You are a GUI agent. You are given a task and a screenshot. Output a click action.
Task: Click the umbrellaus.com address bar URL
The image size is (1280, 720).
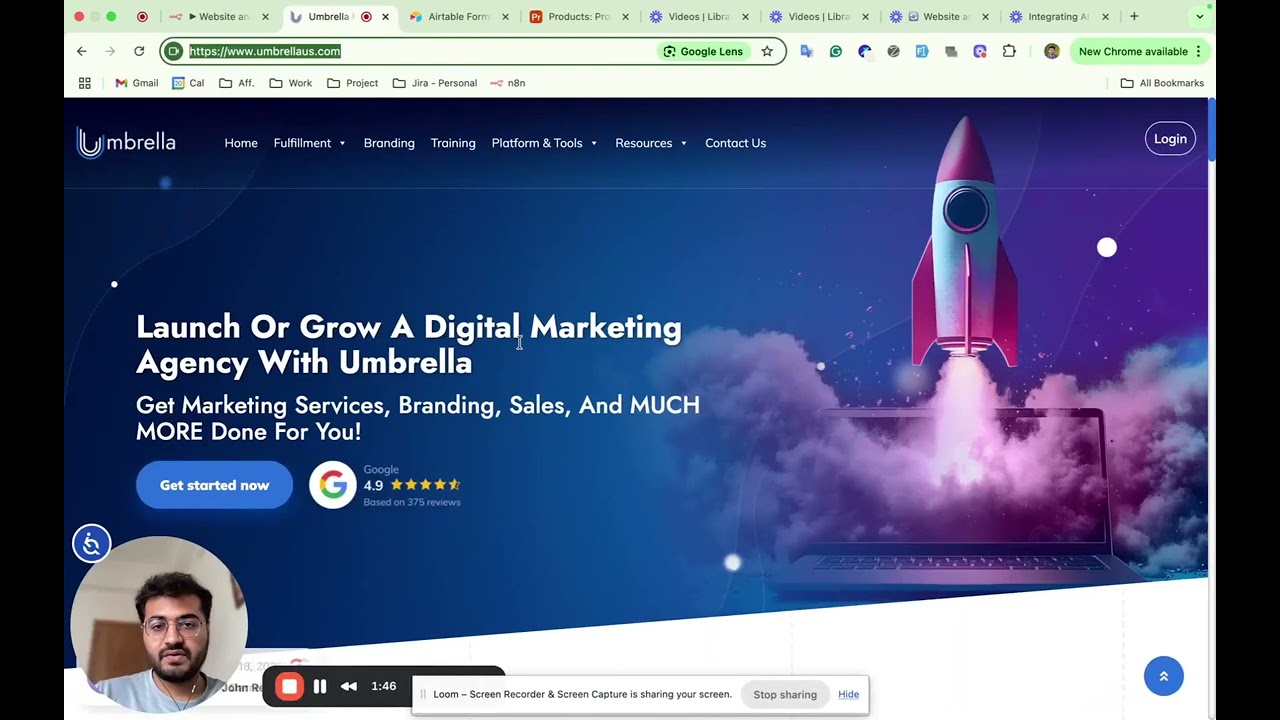(x=265, y=51)
